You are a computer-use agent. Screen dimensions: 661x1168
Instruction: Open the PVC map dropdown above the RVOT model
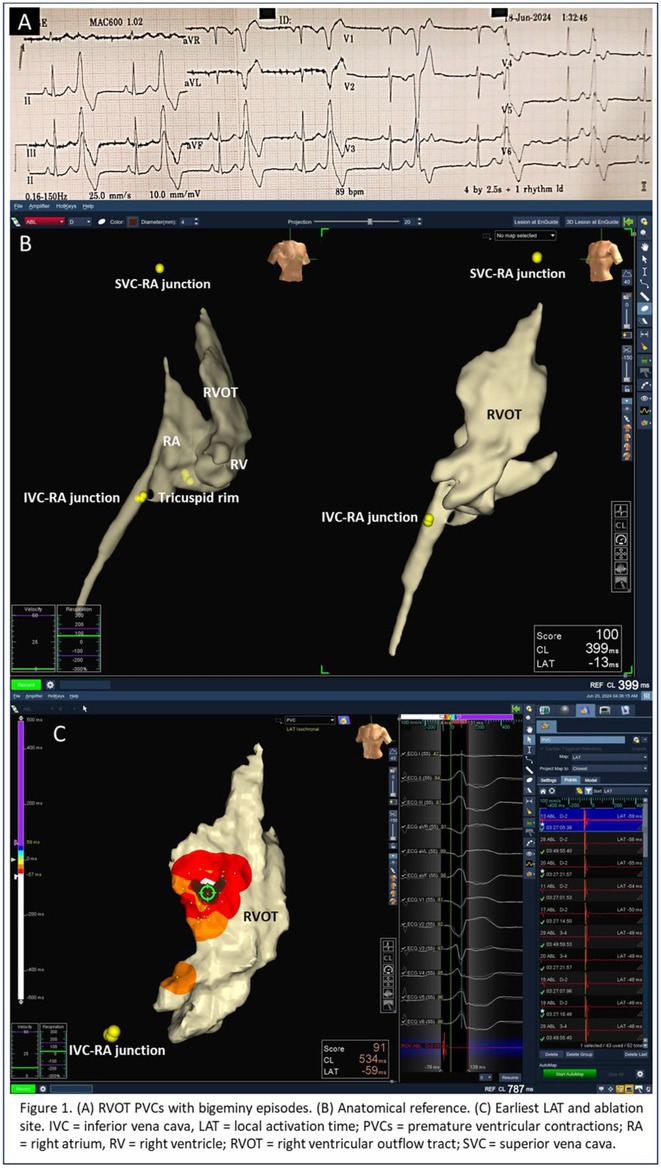[x=310, y=720]
